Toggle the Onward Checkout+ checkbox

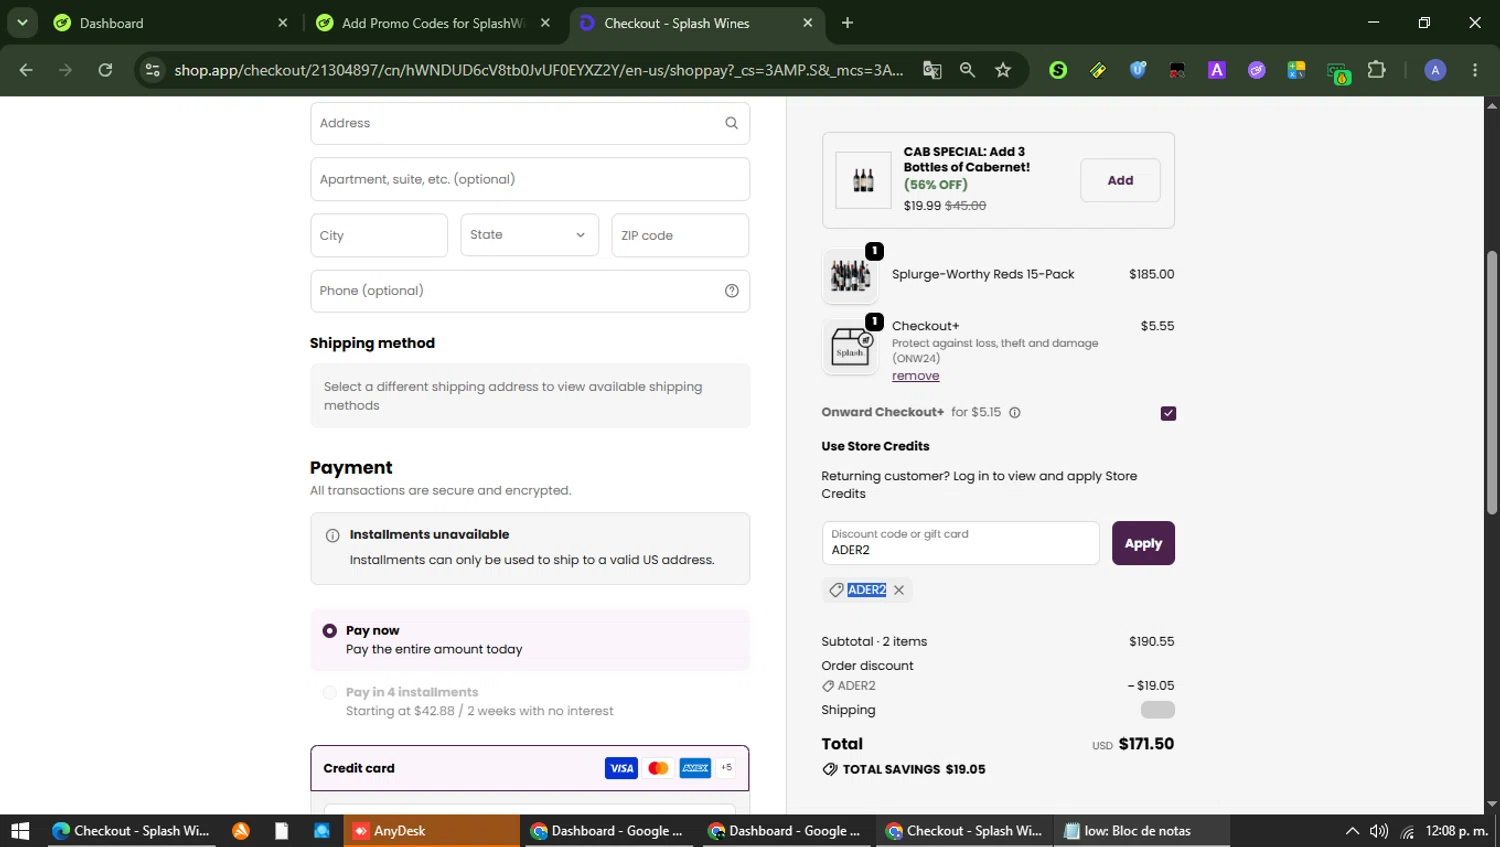point(1168,413)
